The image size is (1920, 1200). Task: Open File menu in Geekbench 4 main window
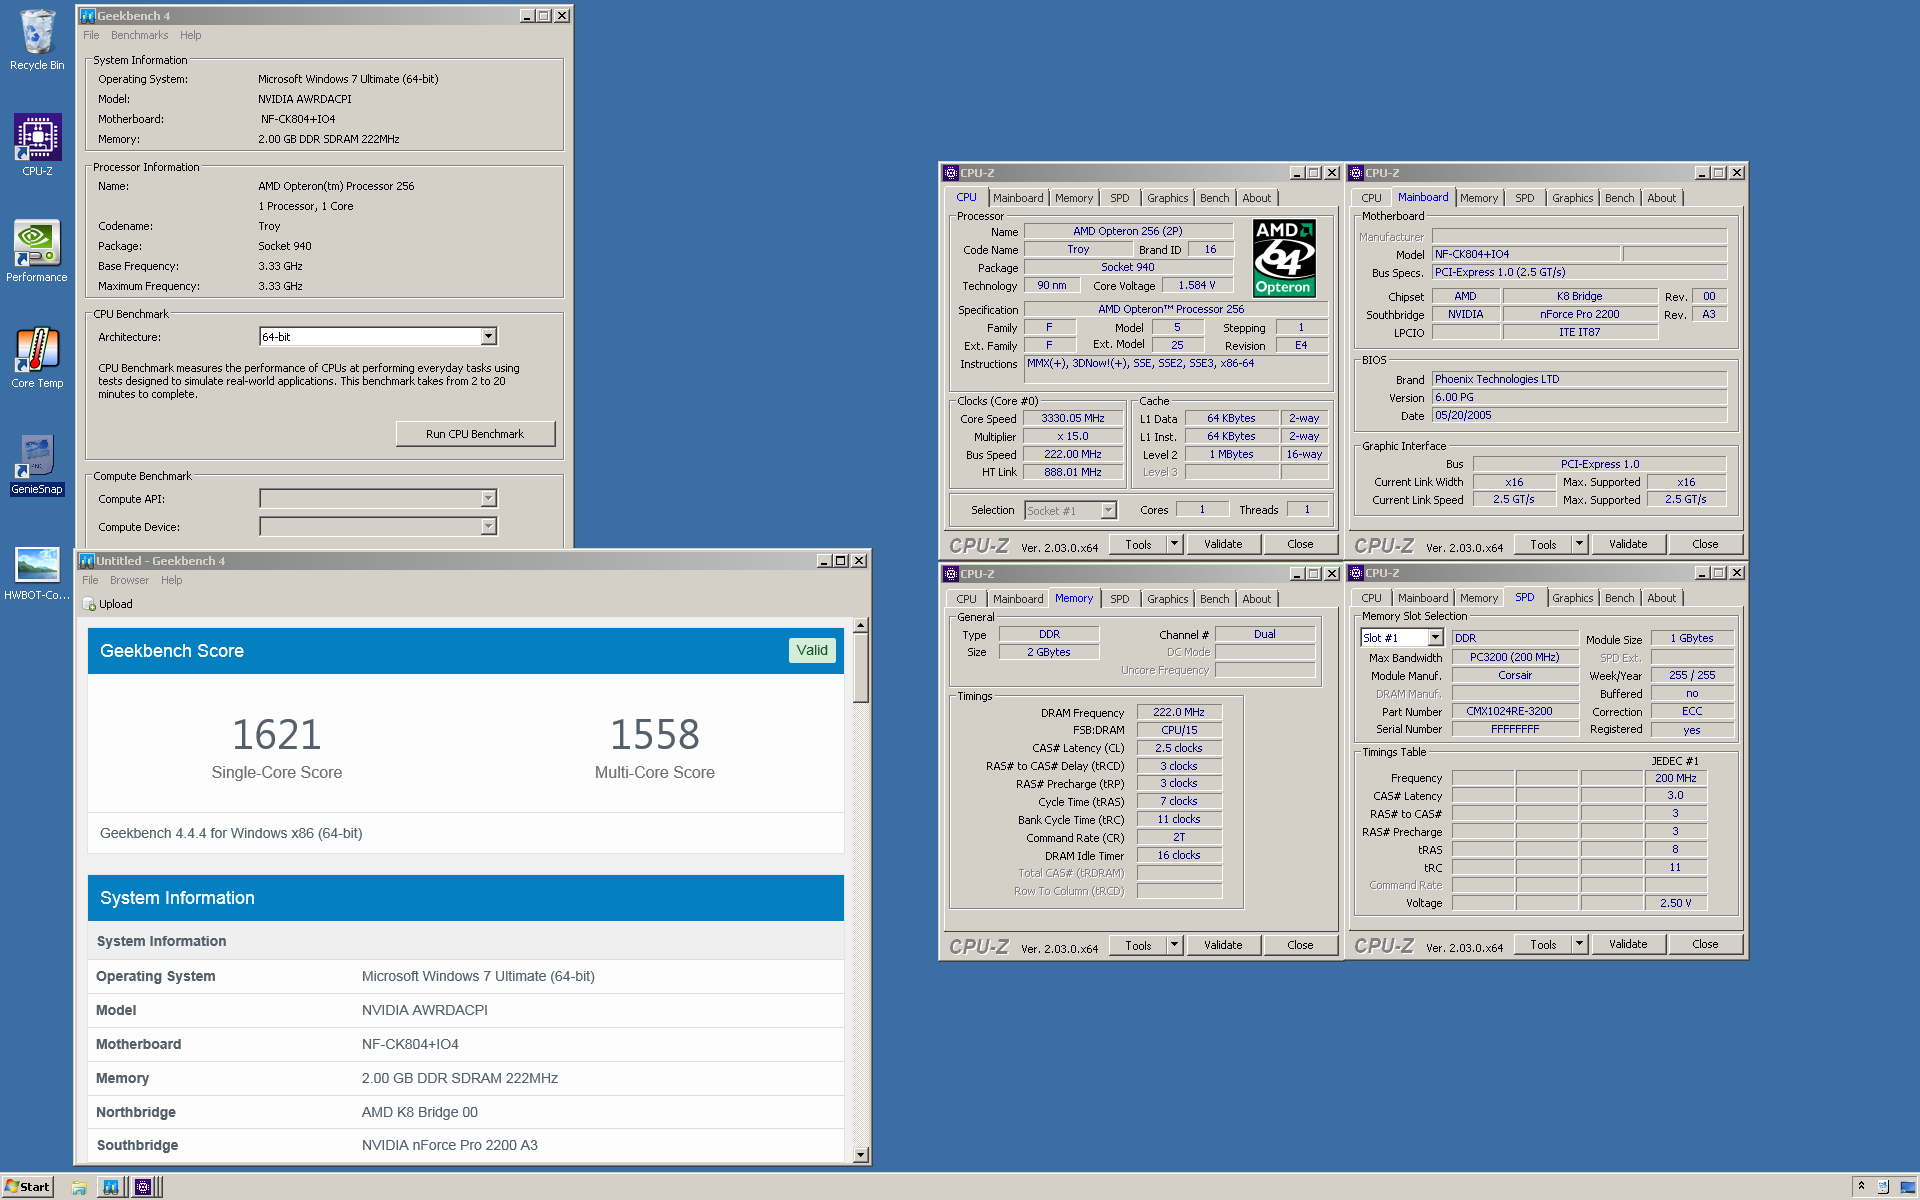91,35
